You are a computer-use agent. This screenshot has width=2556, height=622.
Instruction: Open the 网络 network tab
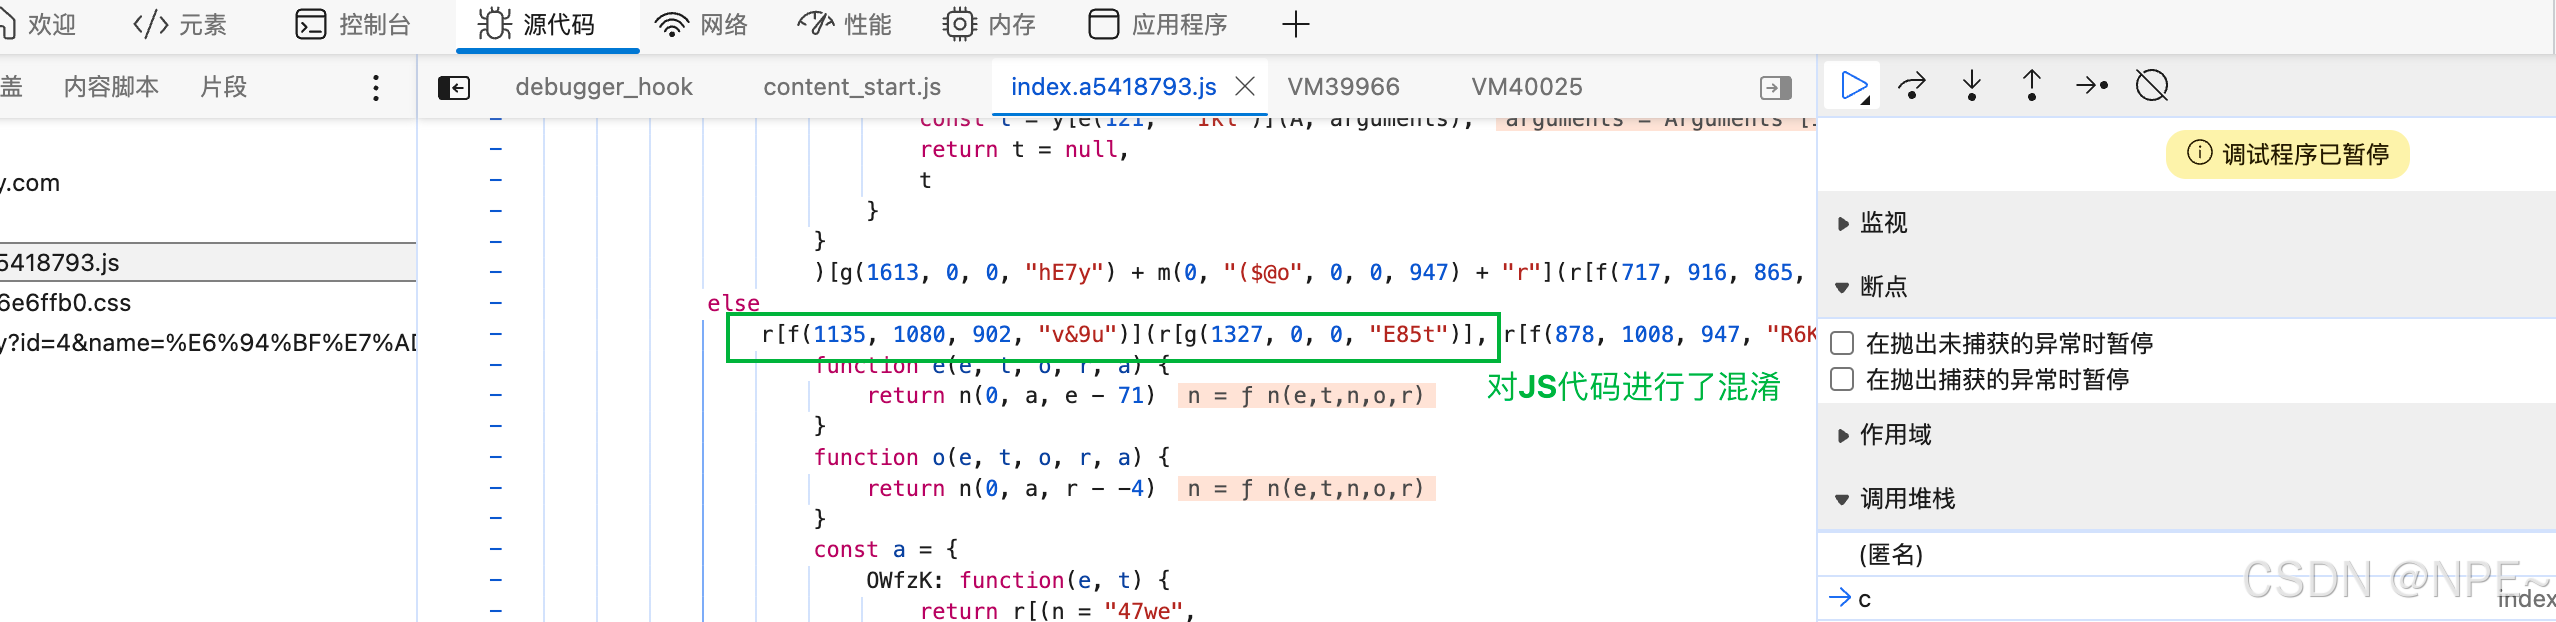pyautogui.click(x=702, y=24)
